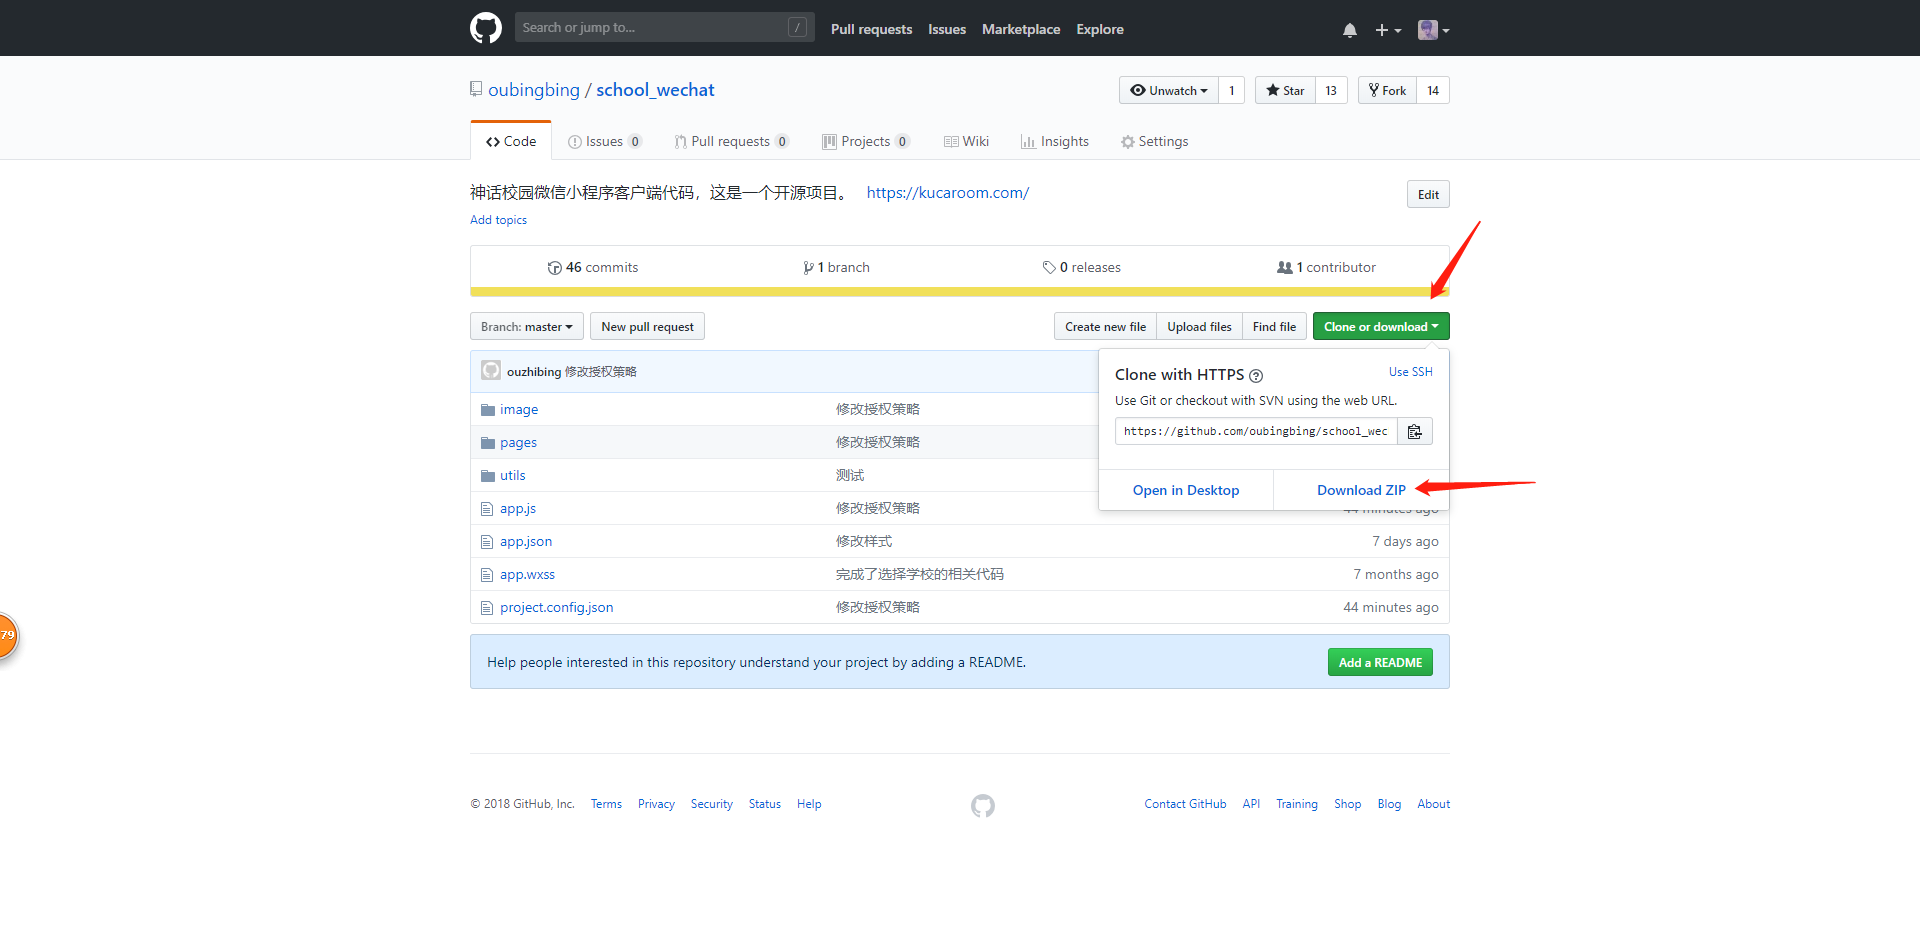Click the GitHub Octocat logo in header
This screenshot has height=925, width=1920.
pyautogui.click(x=486, y=28)
